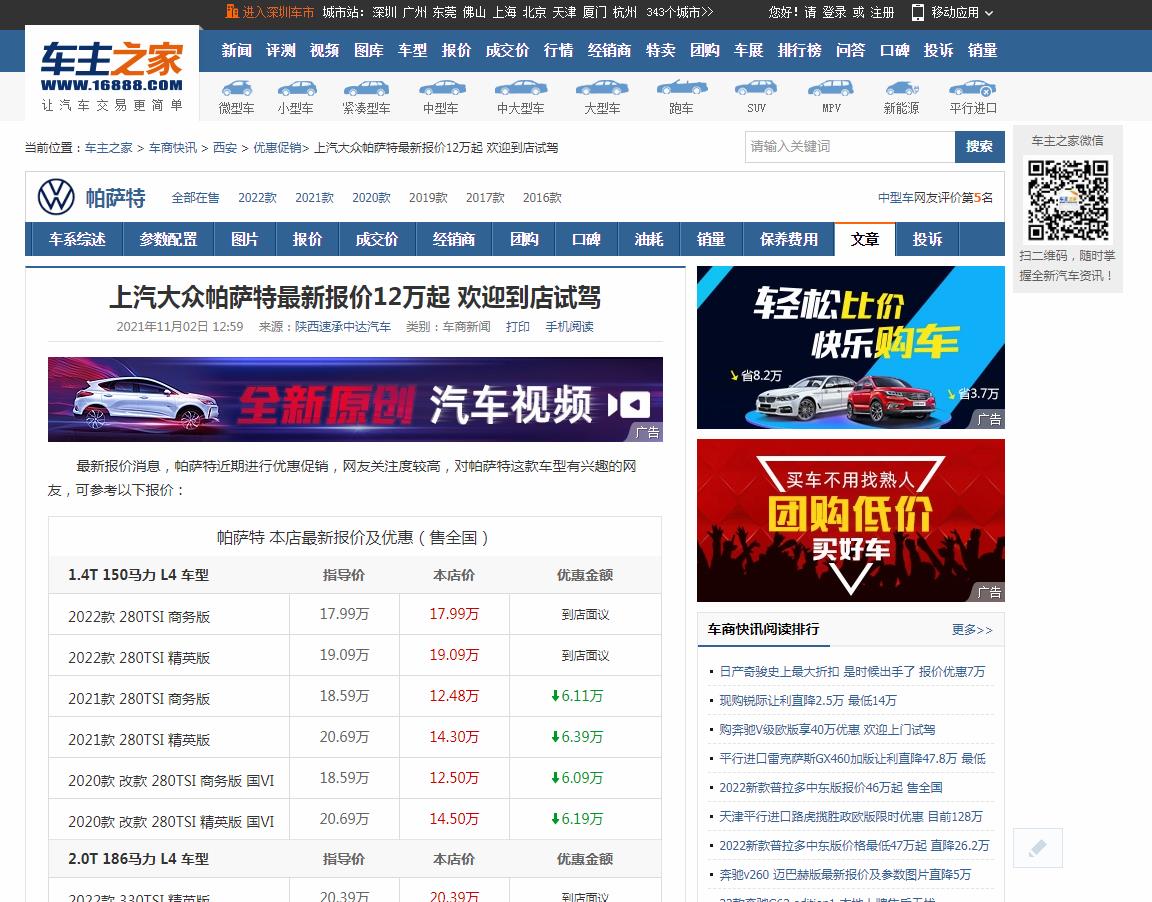Select the 保养费用 tab
The image size is (1152, 902).
point(788,239)
